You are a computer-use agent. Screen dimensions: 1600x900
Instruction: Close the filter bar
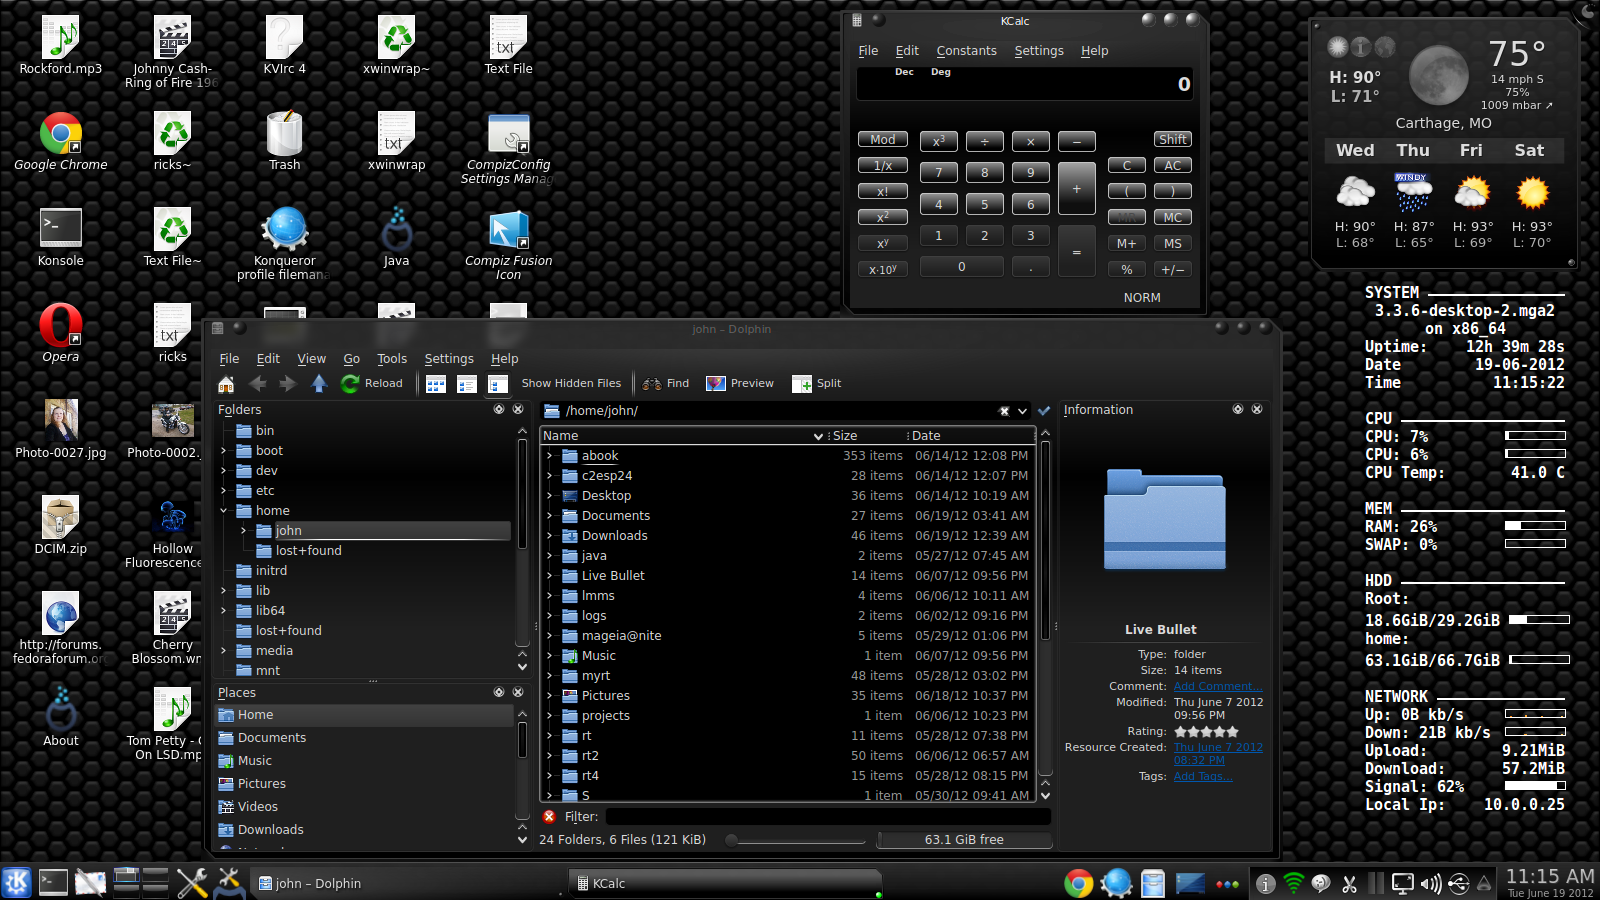549,817
